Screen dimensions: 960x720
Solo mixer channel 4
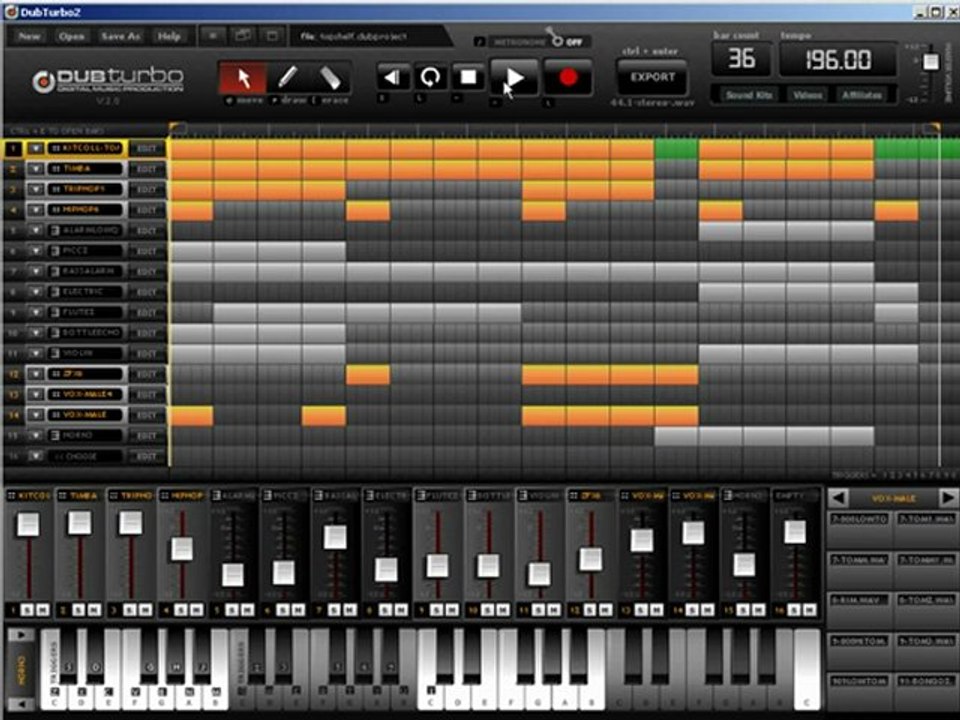pyautogui.click(x=181, y=609)
